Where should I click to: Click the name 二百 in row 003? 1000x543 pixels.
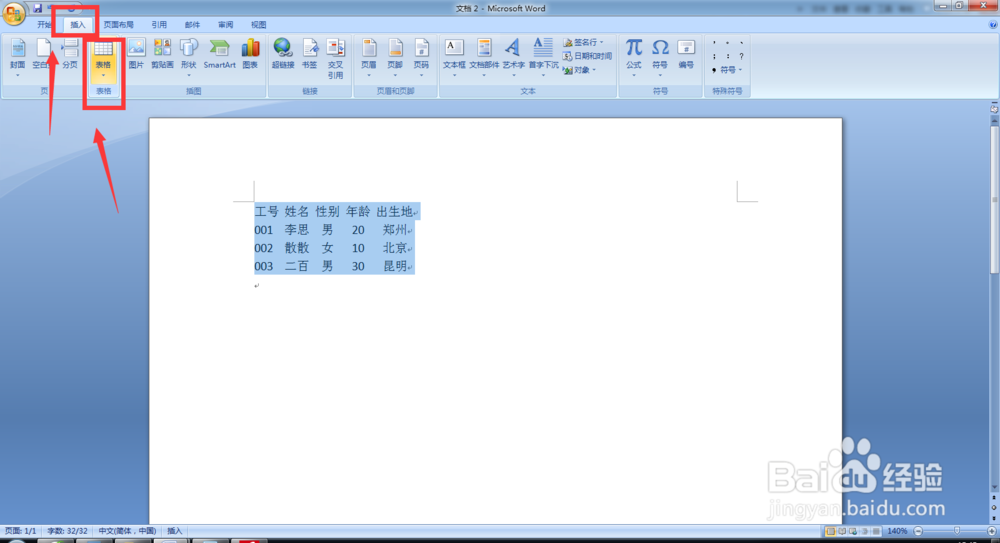point(297,266)
